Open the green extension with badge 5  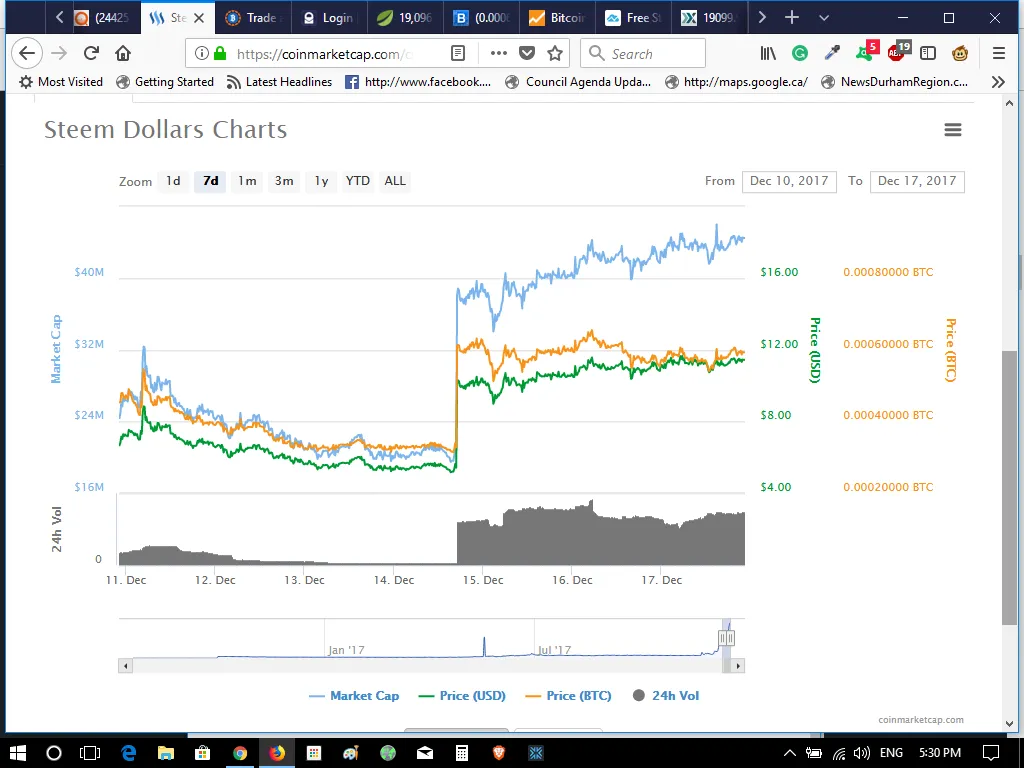coord(867,52)
